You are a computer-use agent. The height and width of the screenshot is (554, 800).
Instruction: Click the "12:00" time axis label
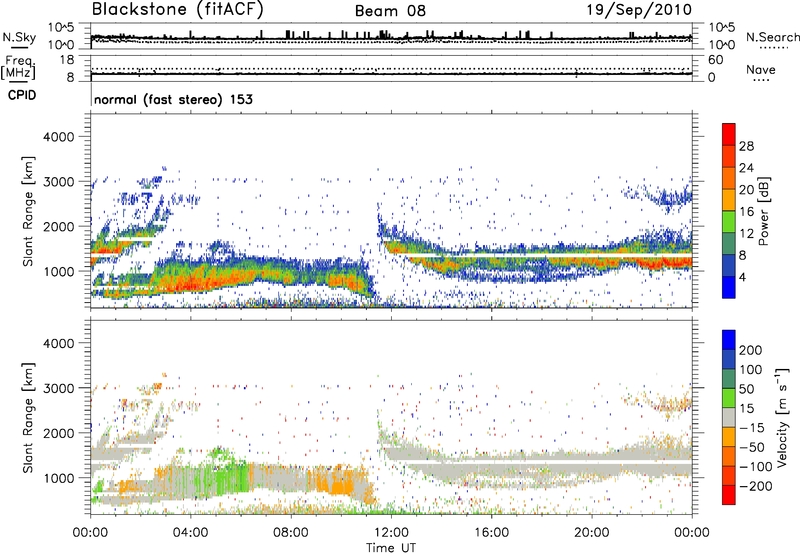391,533
